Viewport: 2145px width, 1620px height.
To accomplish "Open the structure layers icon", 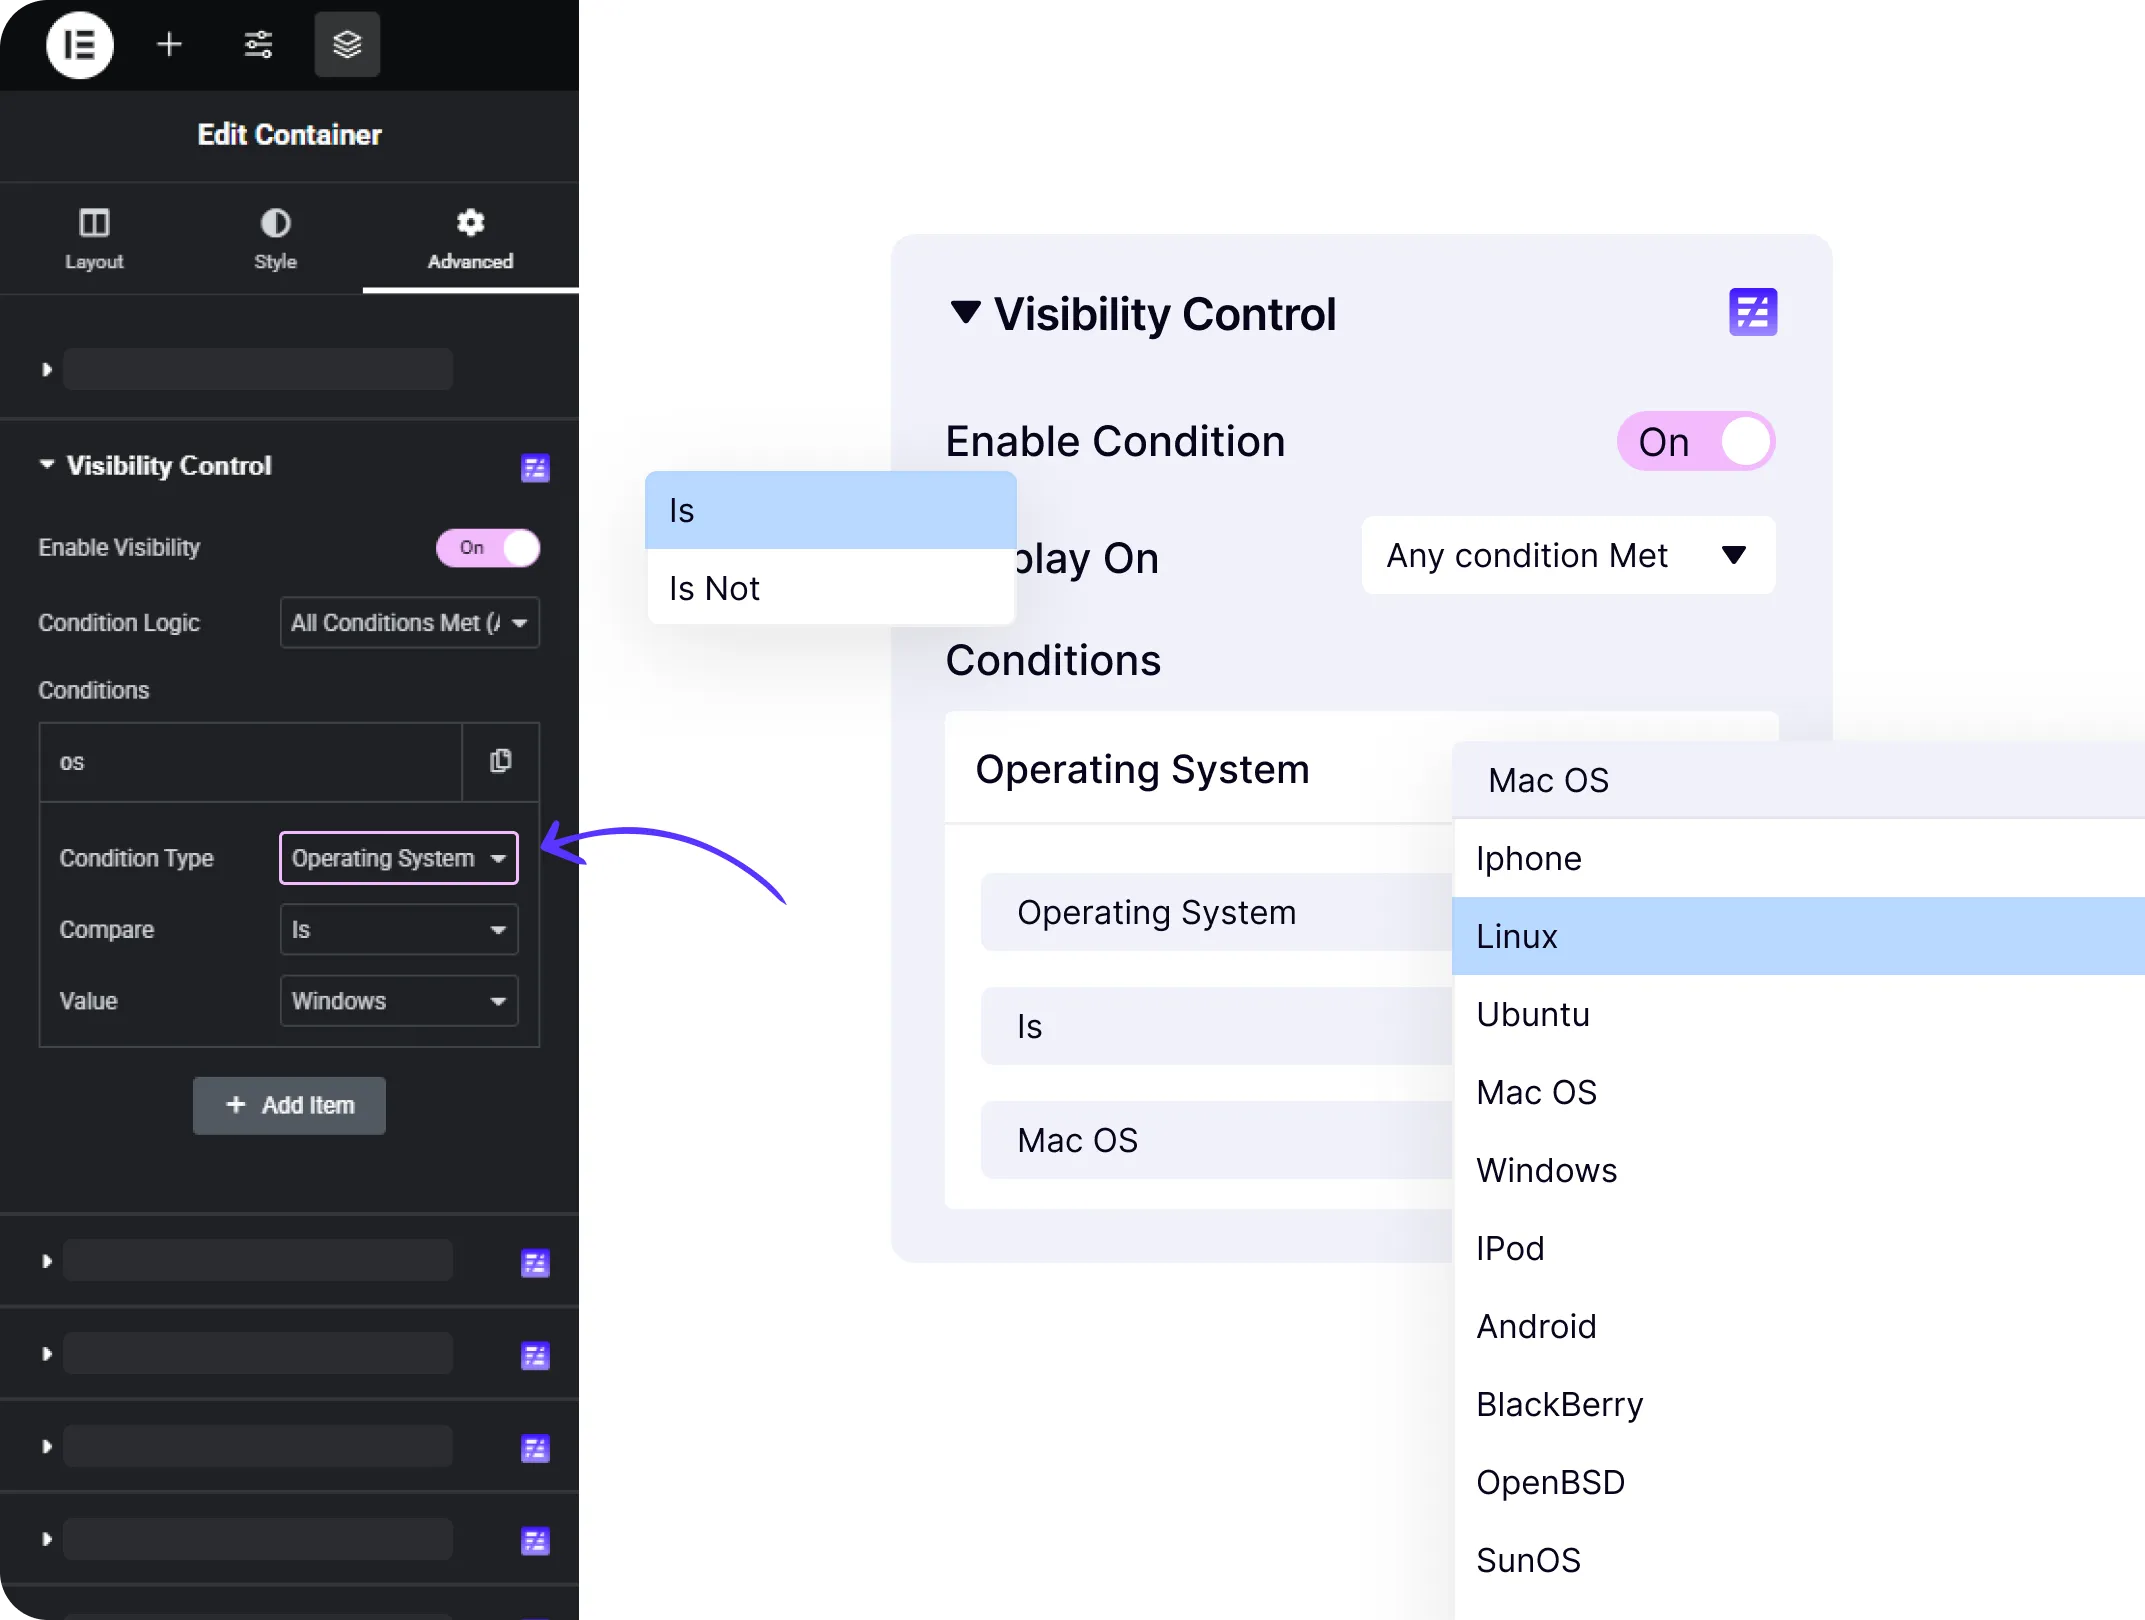I will tap(347, 45).
